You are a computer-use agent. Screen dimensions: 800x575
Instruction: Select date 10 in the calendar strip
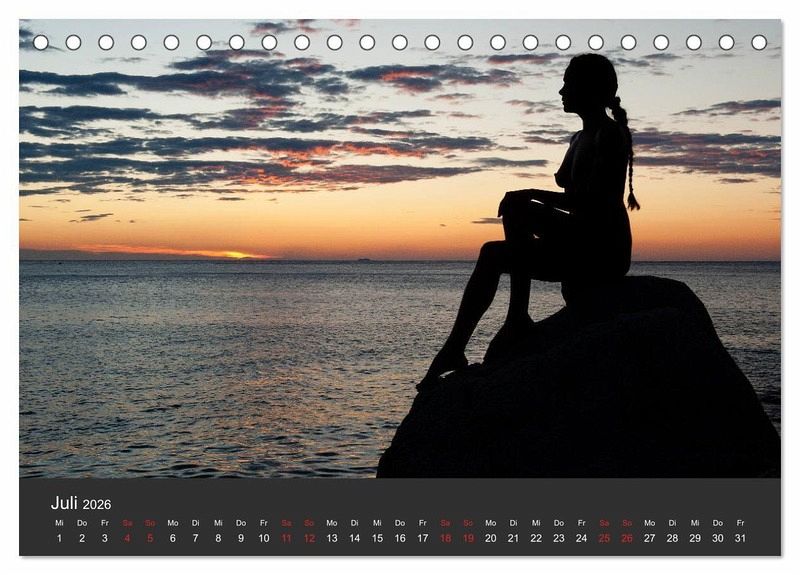[x=264, y=538]
